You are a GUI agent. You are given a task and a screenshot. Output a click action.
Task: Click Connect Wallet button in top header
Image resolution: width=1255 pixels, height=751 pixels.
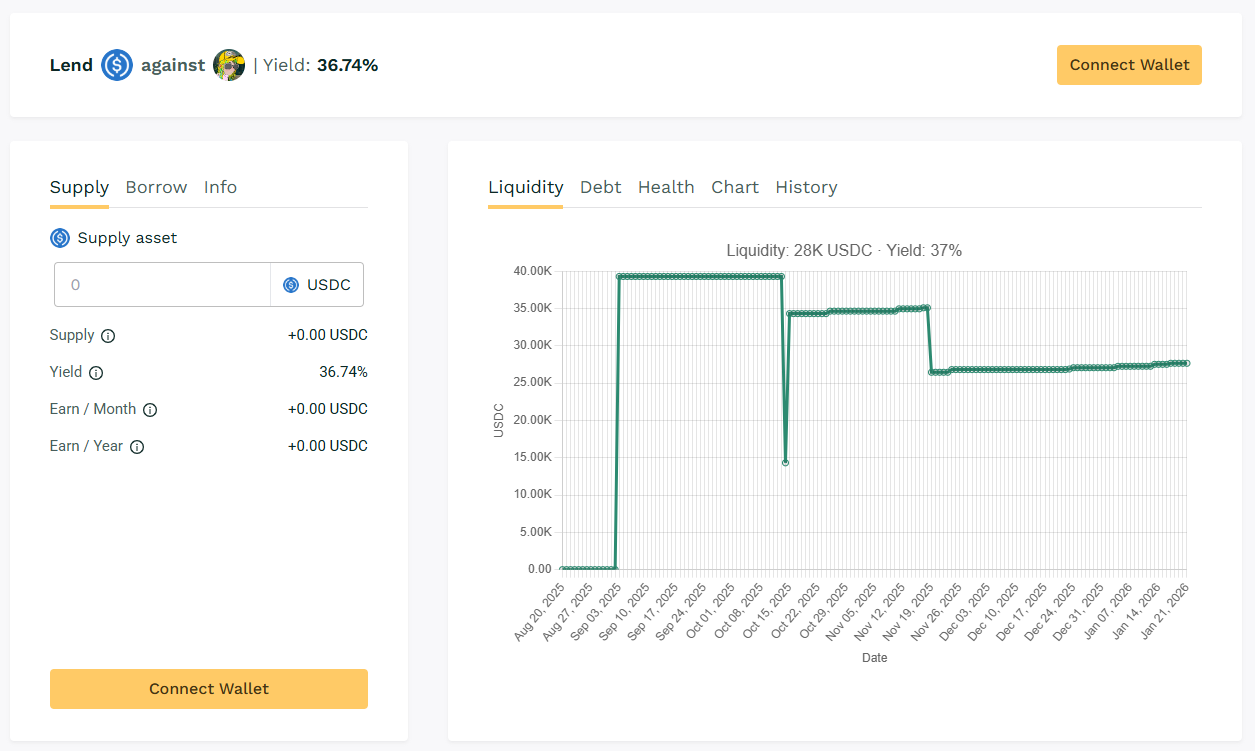pyautogui.click(x=1129, y=65)
